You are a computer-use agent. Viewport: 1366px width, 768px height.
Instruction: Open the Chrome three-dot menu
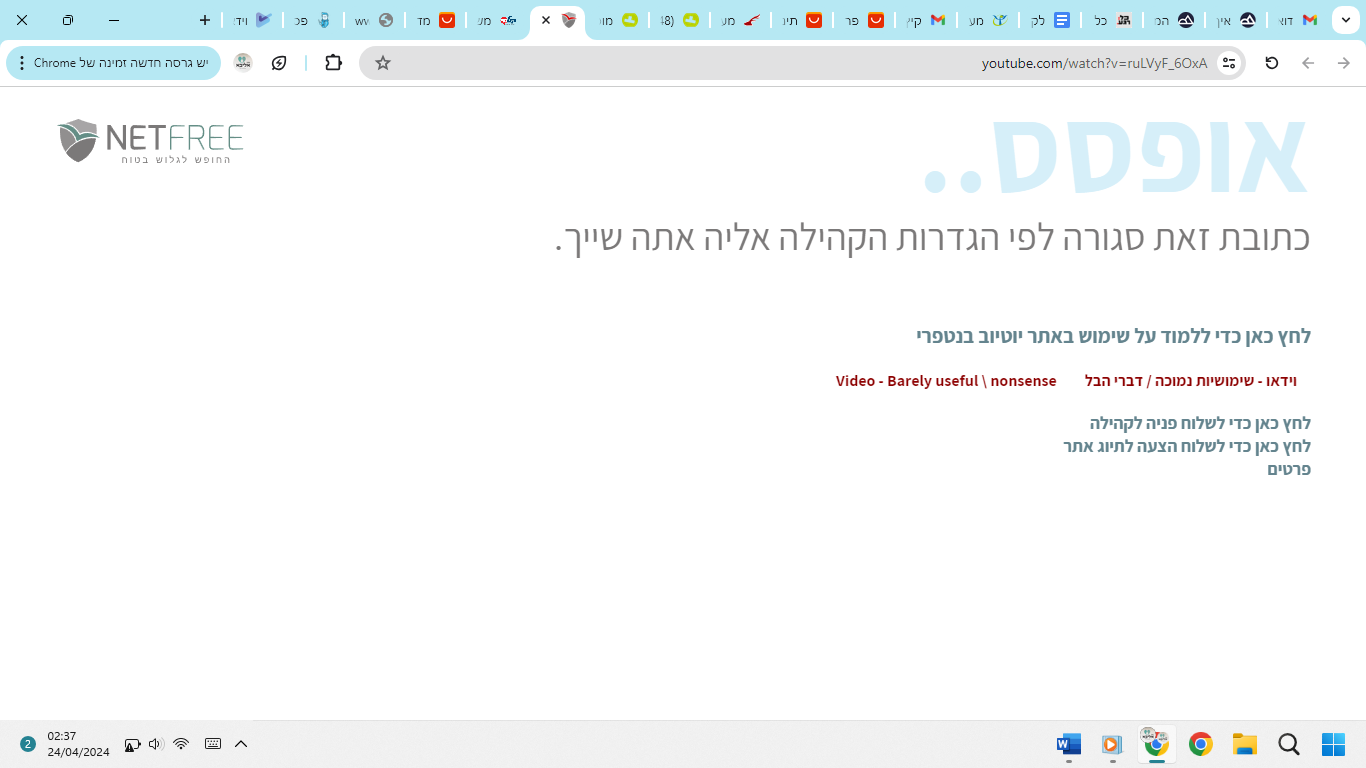20,62
